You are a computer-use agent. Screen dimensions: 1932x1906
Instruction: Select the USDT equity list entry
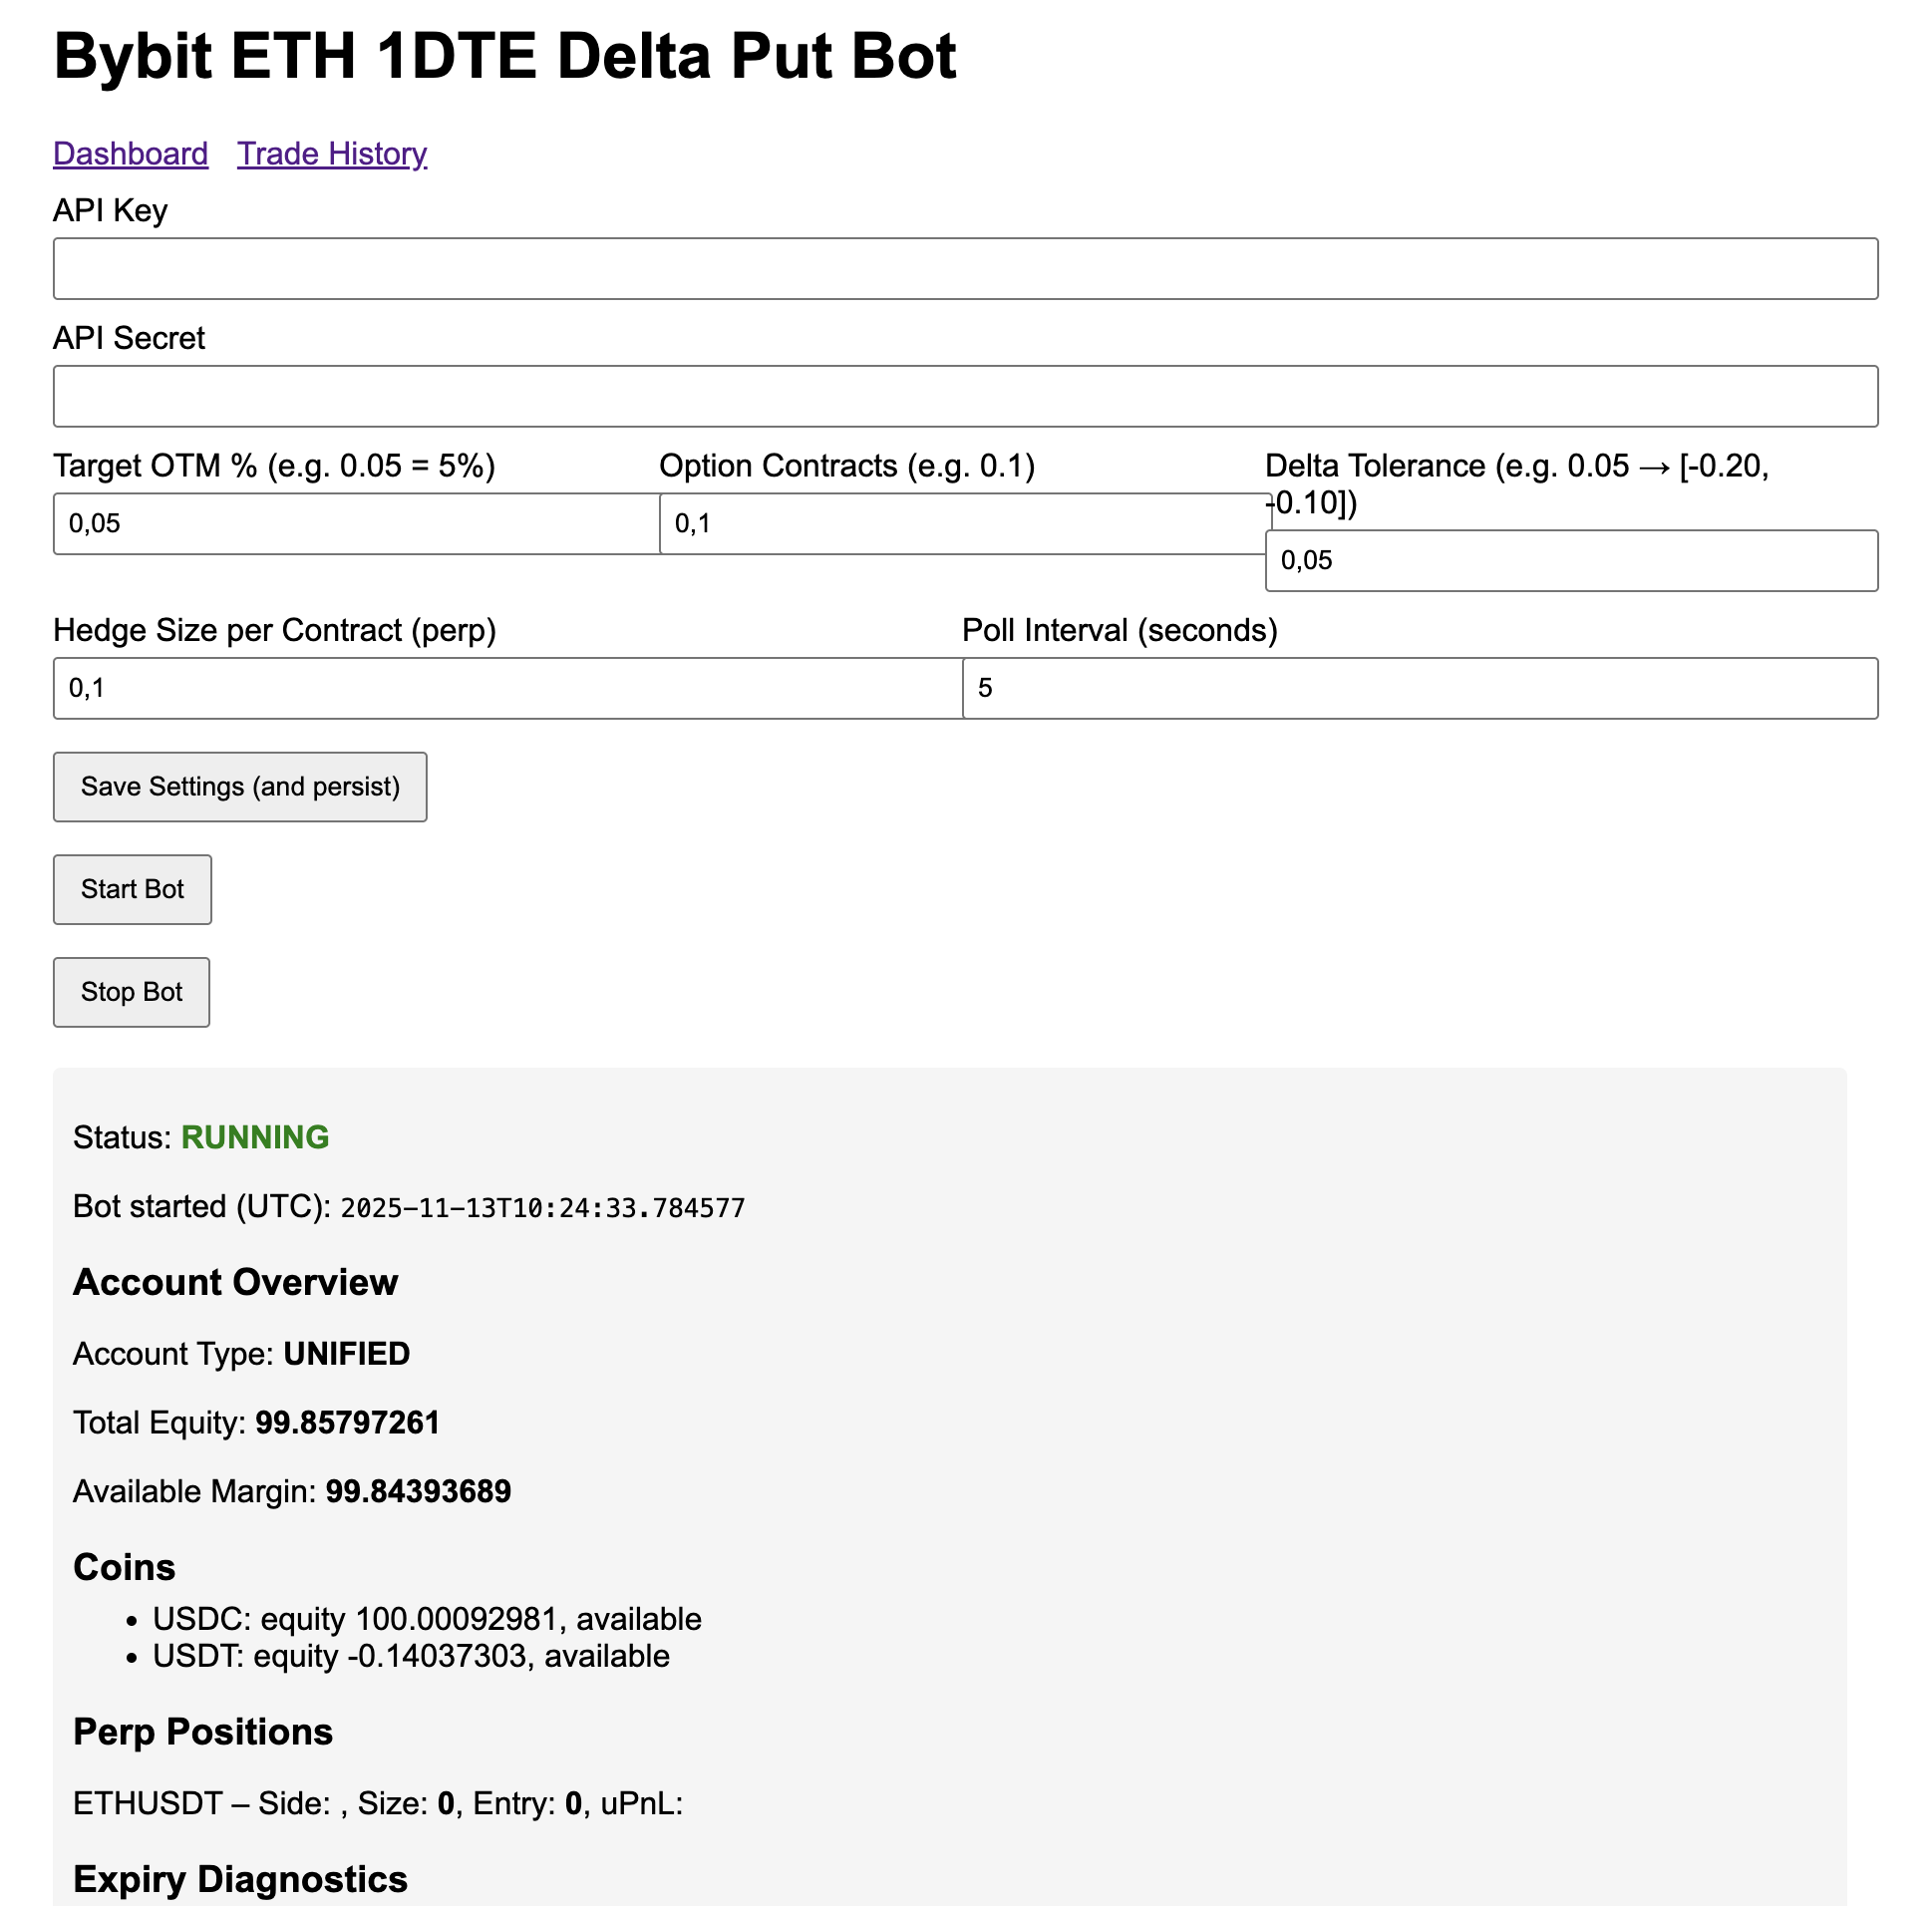[x=411, y=1656]
